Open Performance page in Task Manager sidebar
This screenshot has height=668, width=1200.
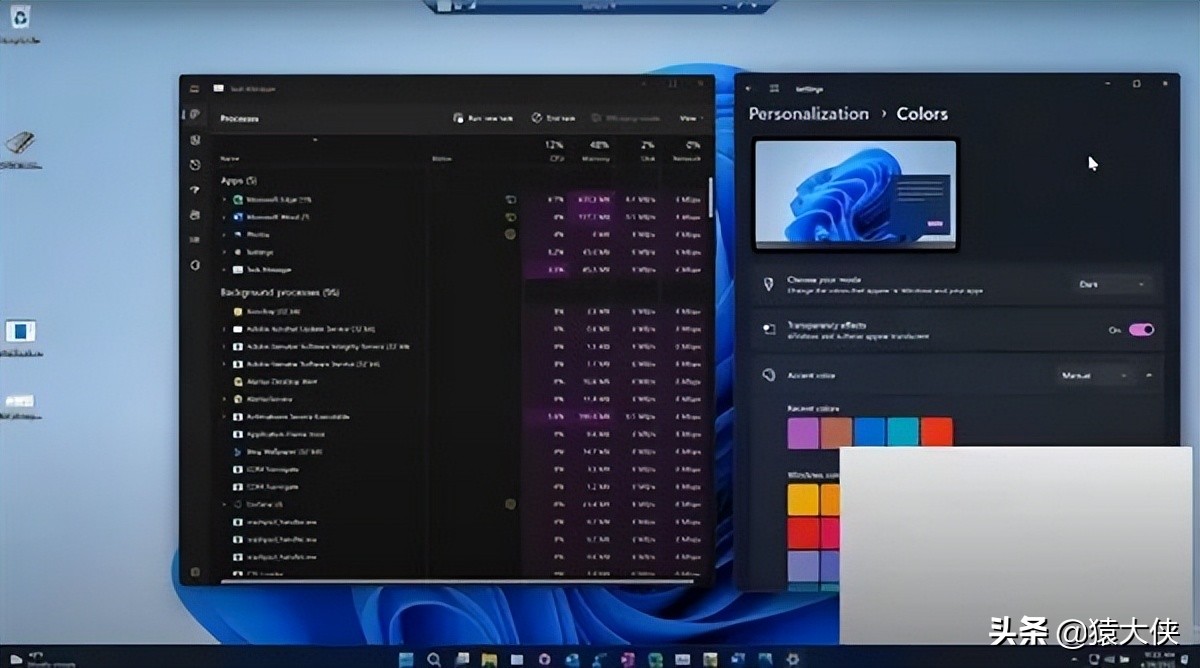pyautogui.click(x=195, y=140)
